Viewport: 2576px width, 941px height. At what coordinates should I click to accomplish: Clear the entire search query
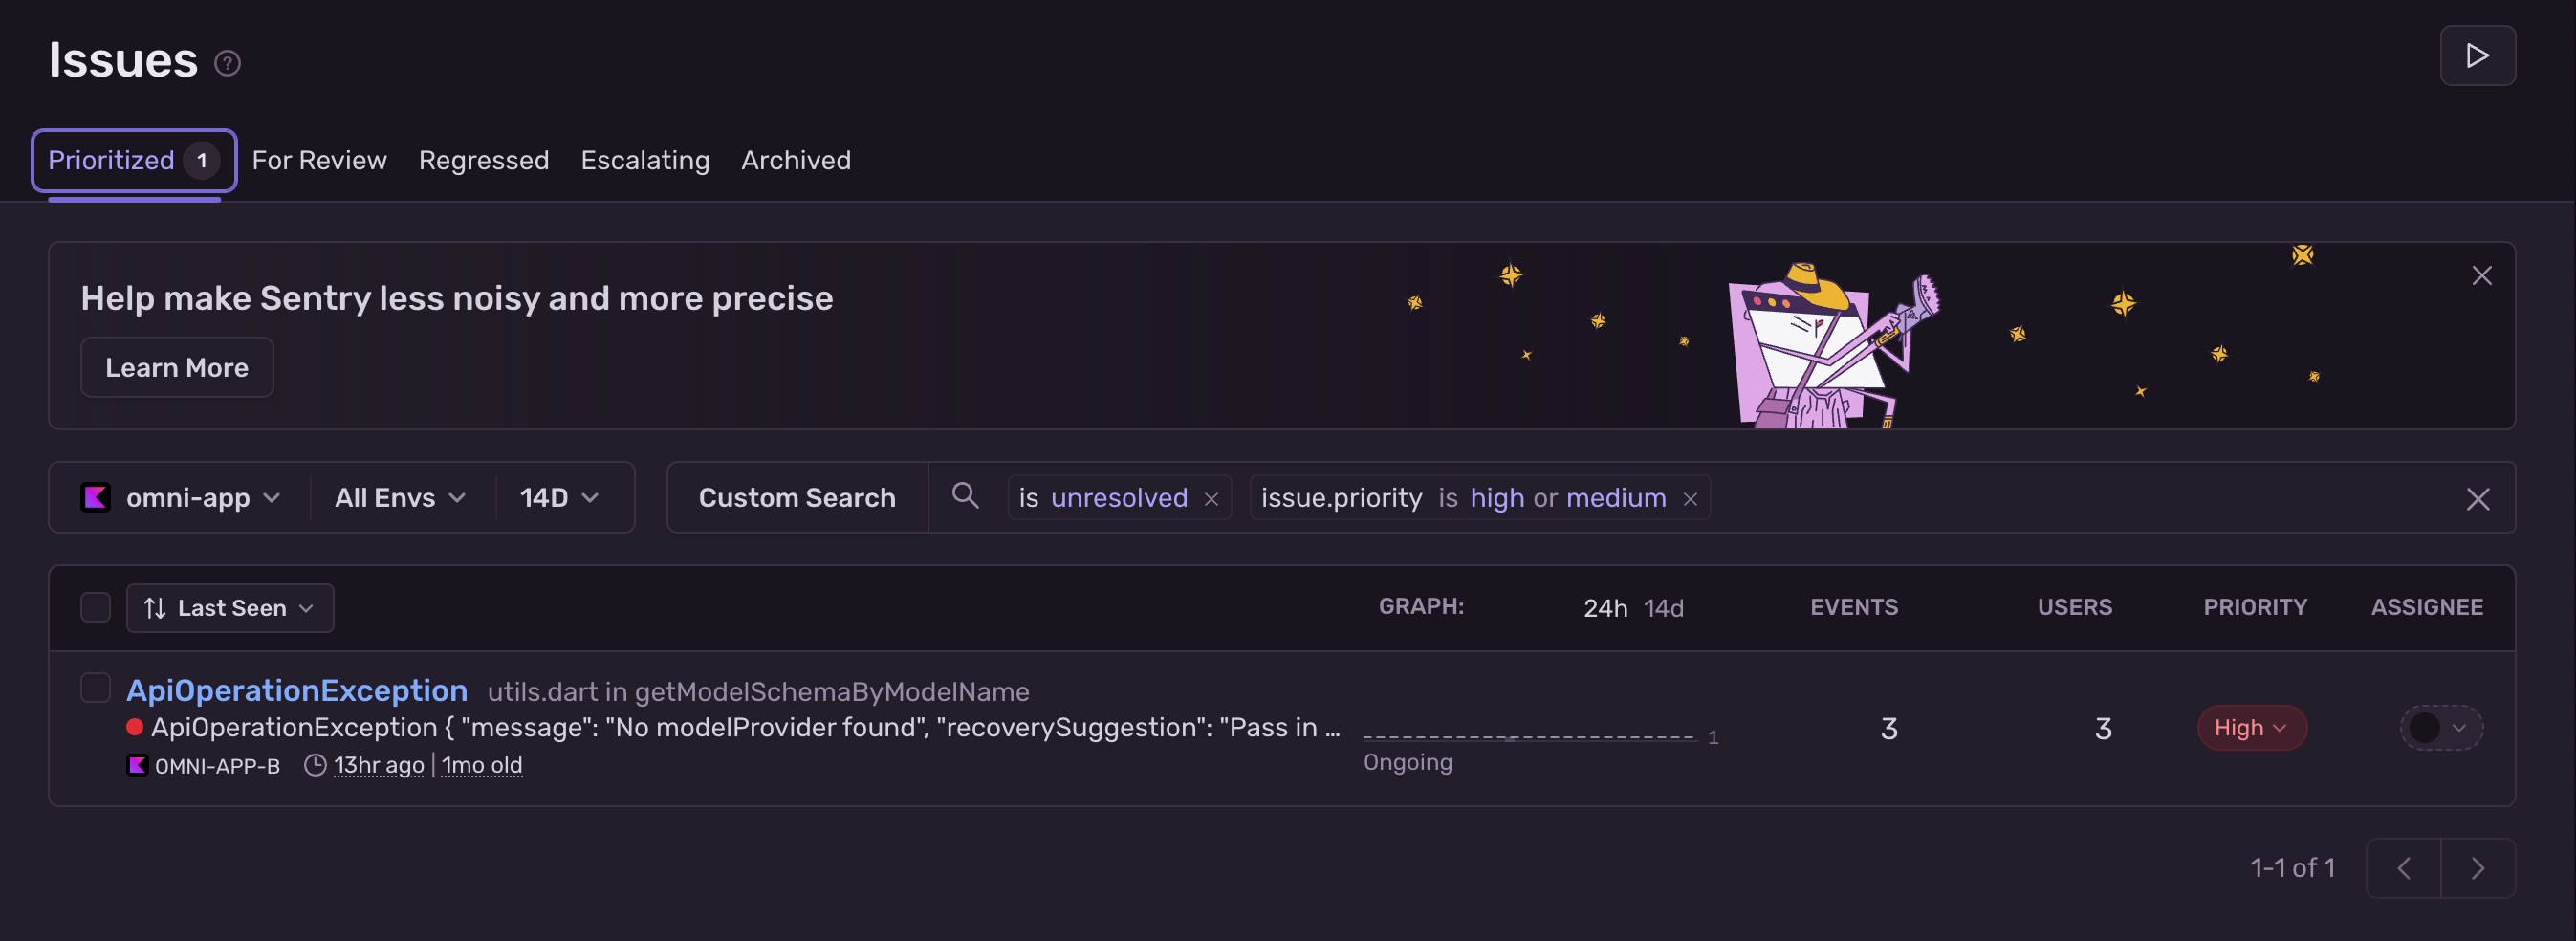[x=2477, y=499]
